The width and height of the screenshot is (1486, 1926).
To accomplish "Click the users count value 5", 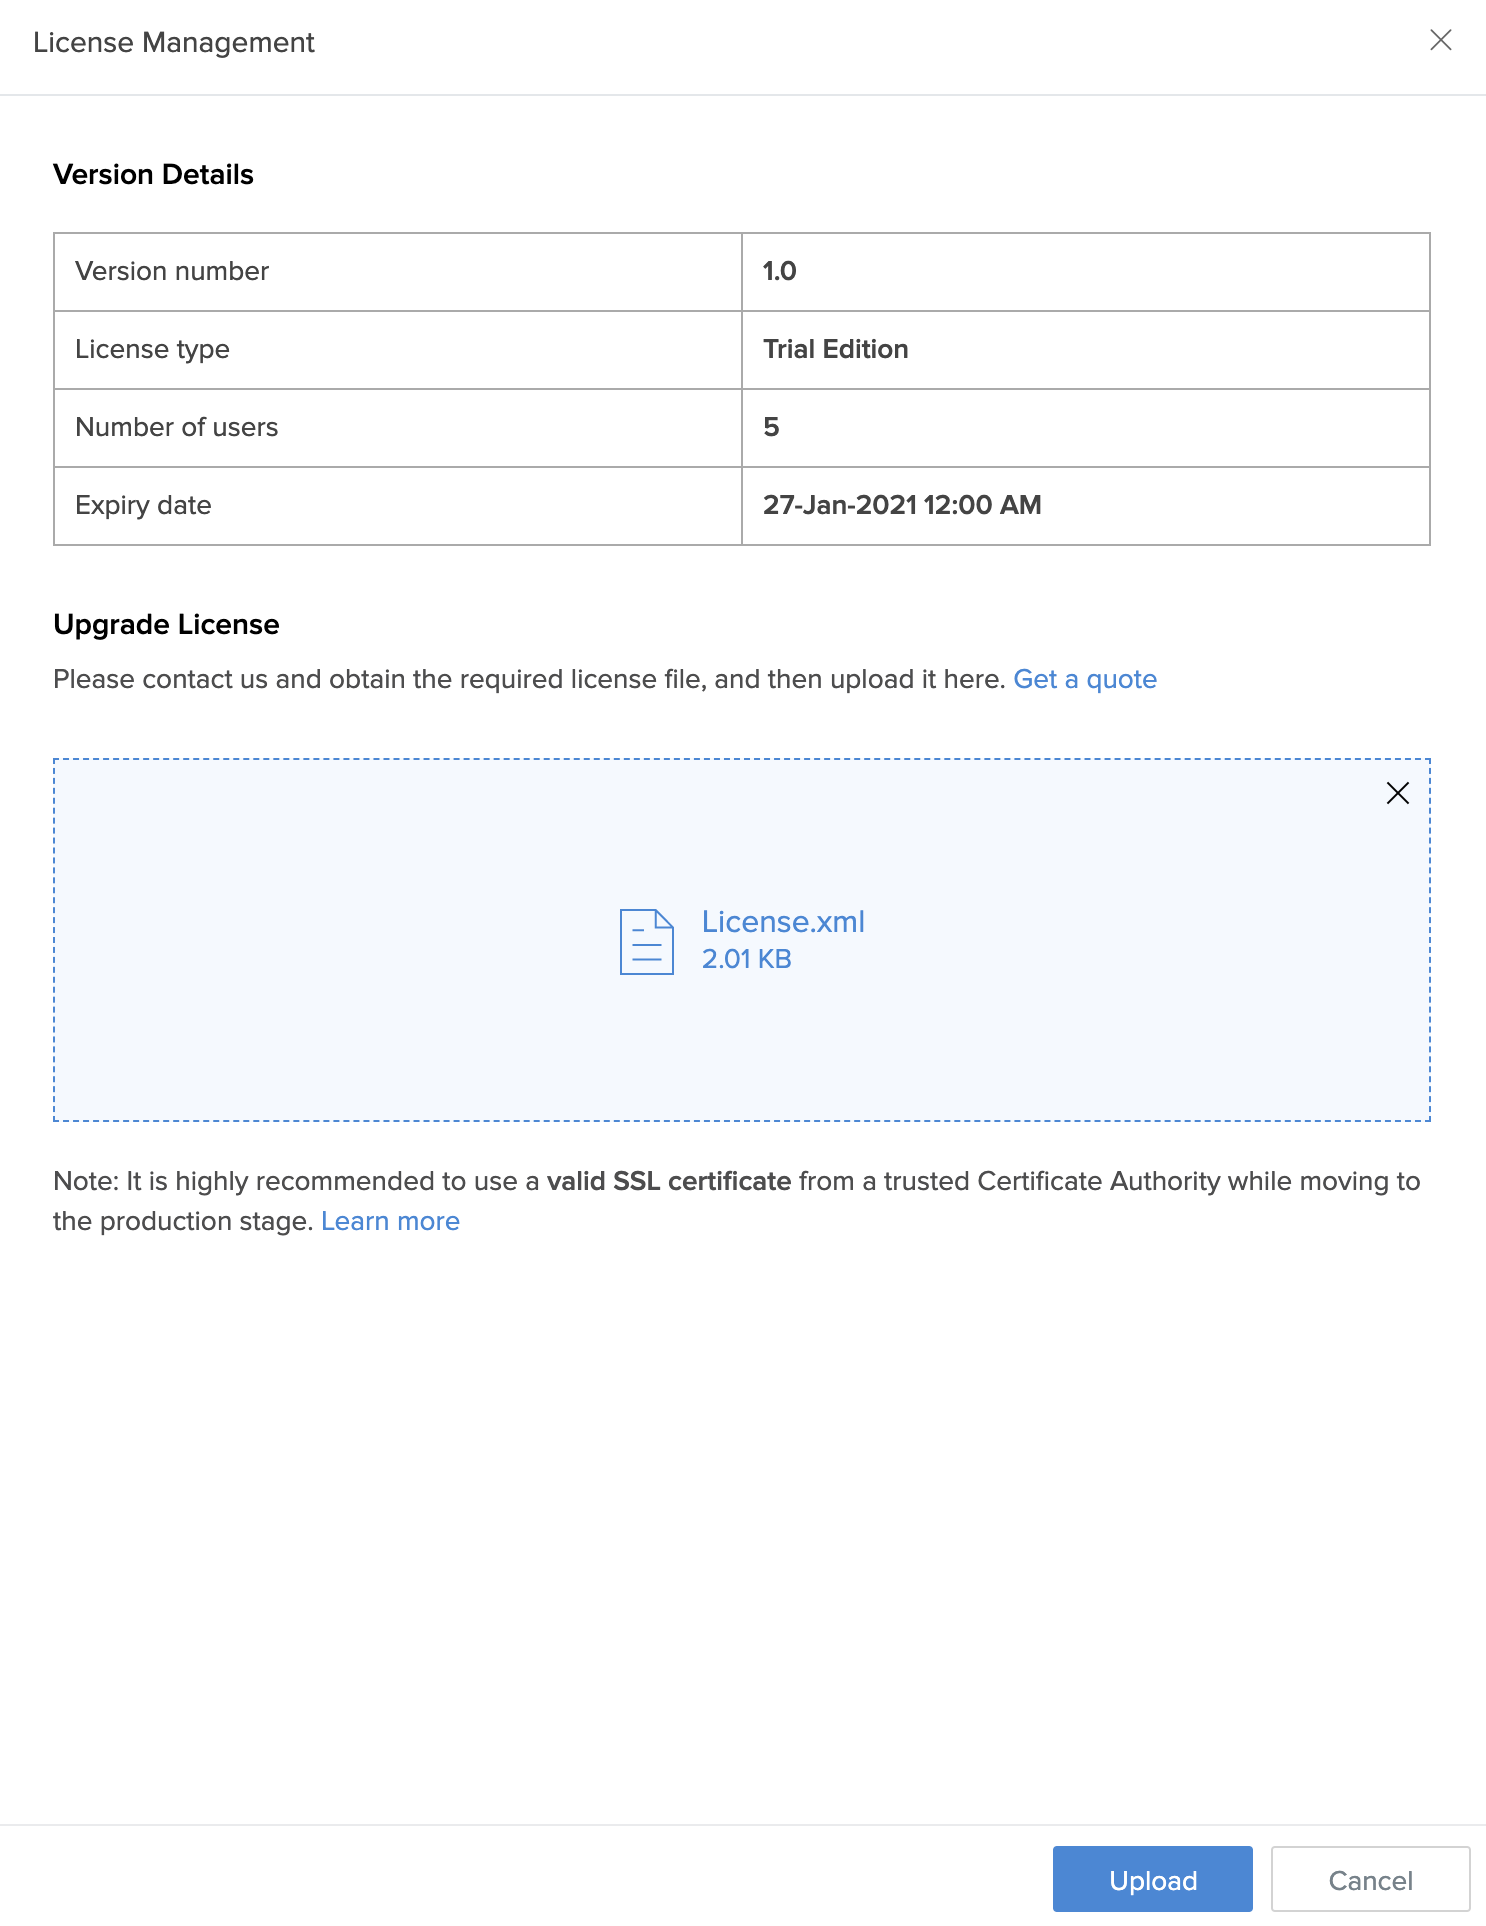I will (x=771, y=427).
